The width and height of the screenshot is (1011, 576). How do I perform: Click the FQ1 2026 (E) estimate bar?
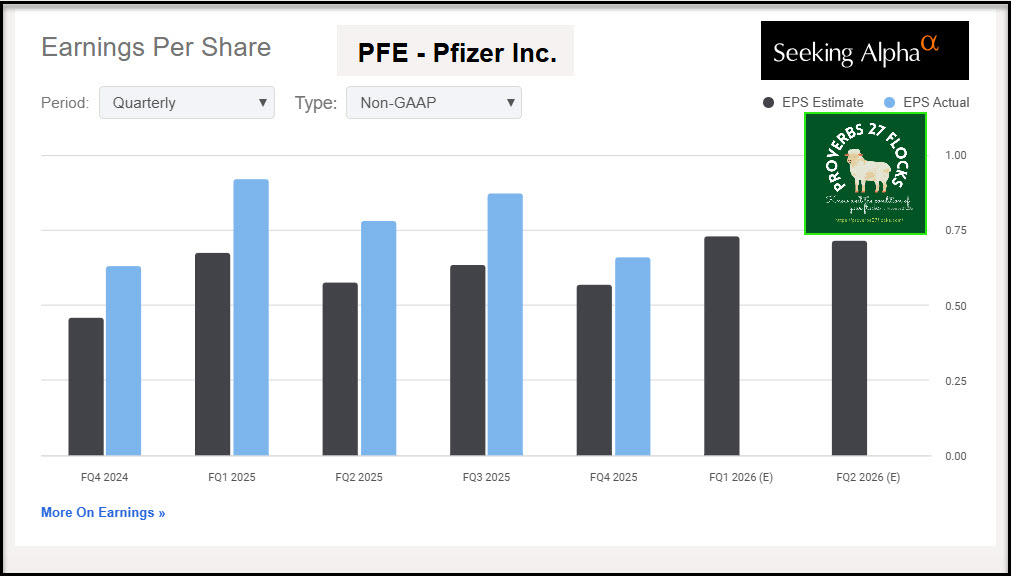721,346
